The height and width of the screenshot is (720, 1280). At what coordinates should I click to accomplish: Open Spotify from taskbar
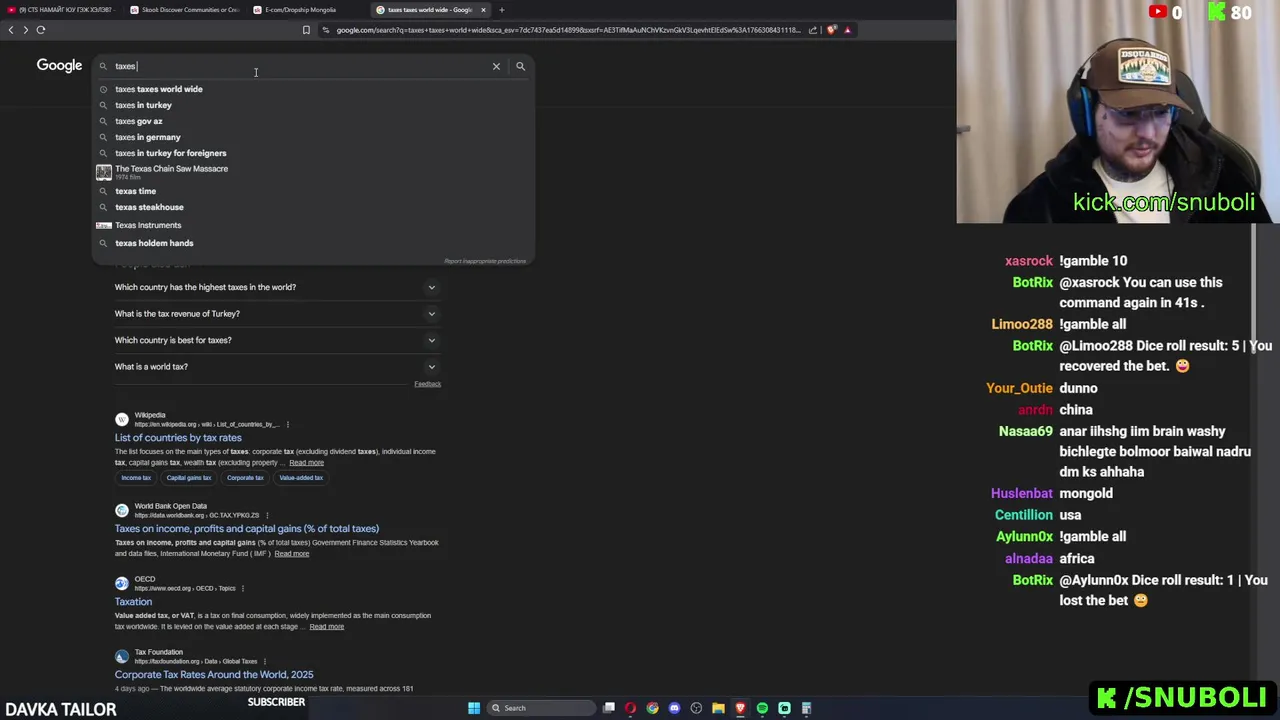(762, 708)
